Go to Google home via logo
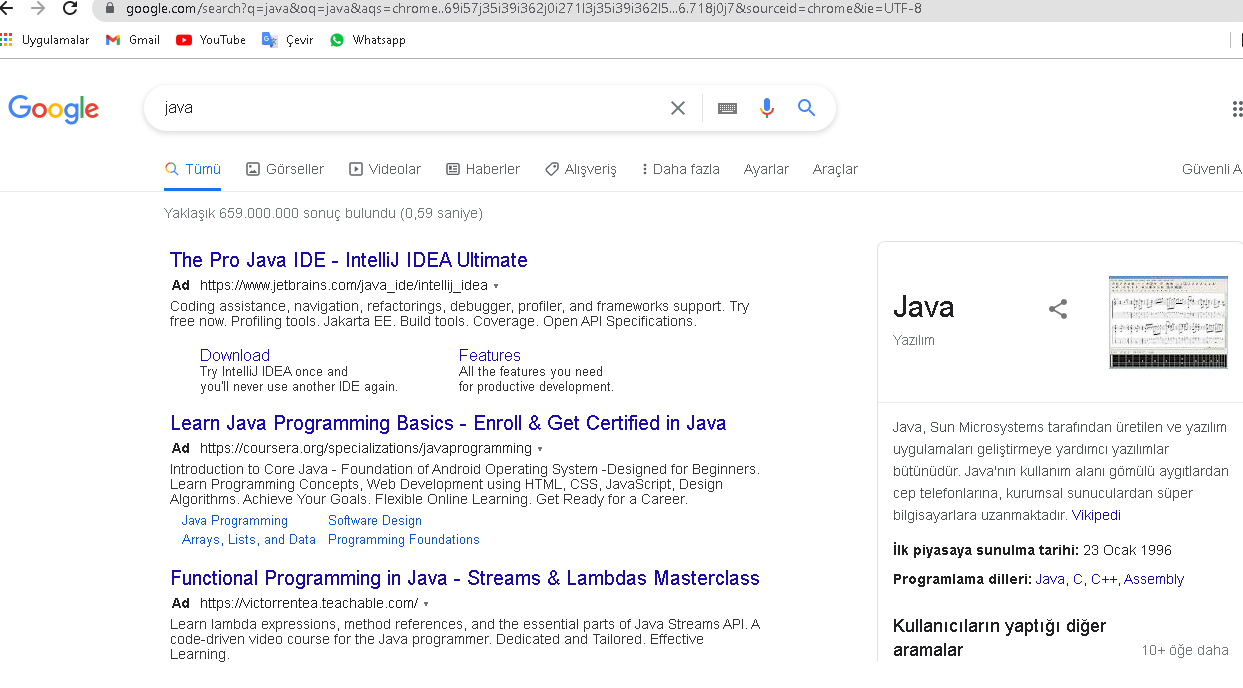The width and height of the screenshot is (1243, 688). pyautogui.click(x=54, y=109)
